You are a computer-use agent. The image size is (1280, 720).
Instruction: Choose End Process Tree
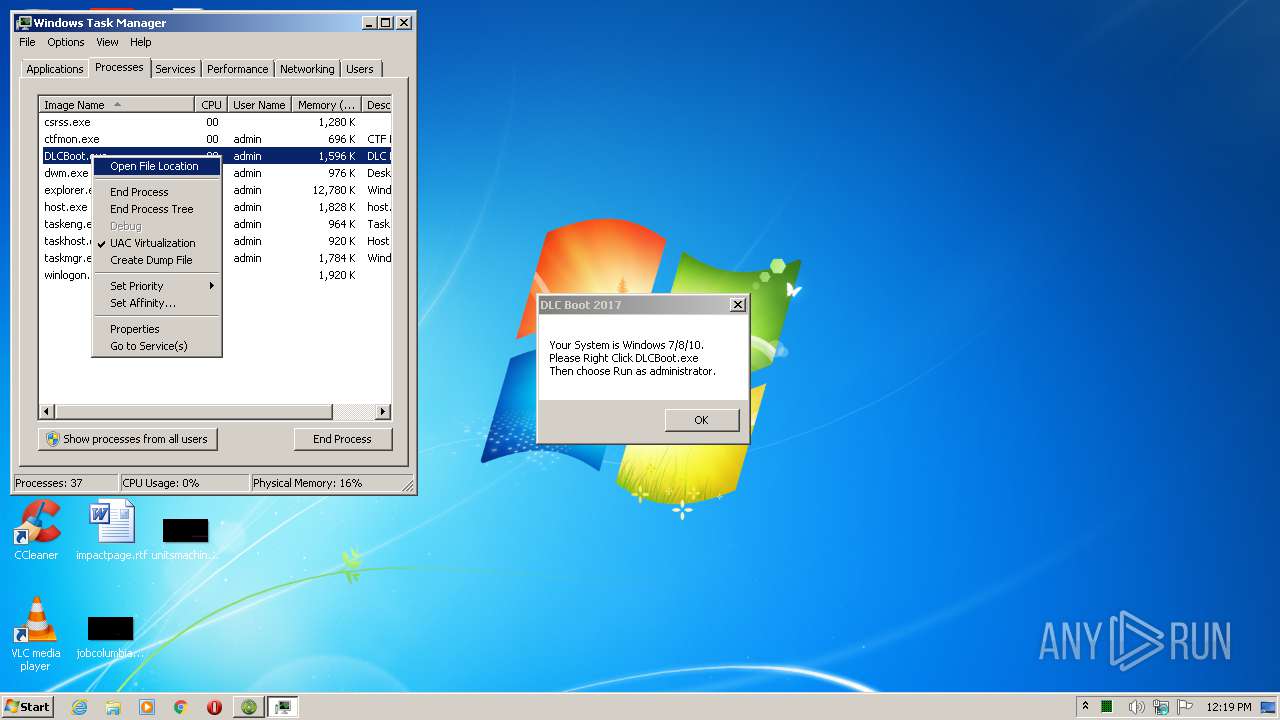[x=157, y=209]
